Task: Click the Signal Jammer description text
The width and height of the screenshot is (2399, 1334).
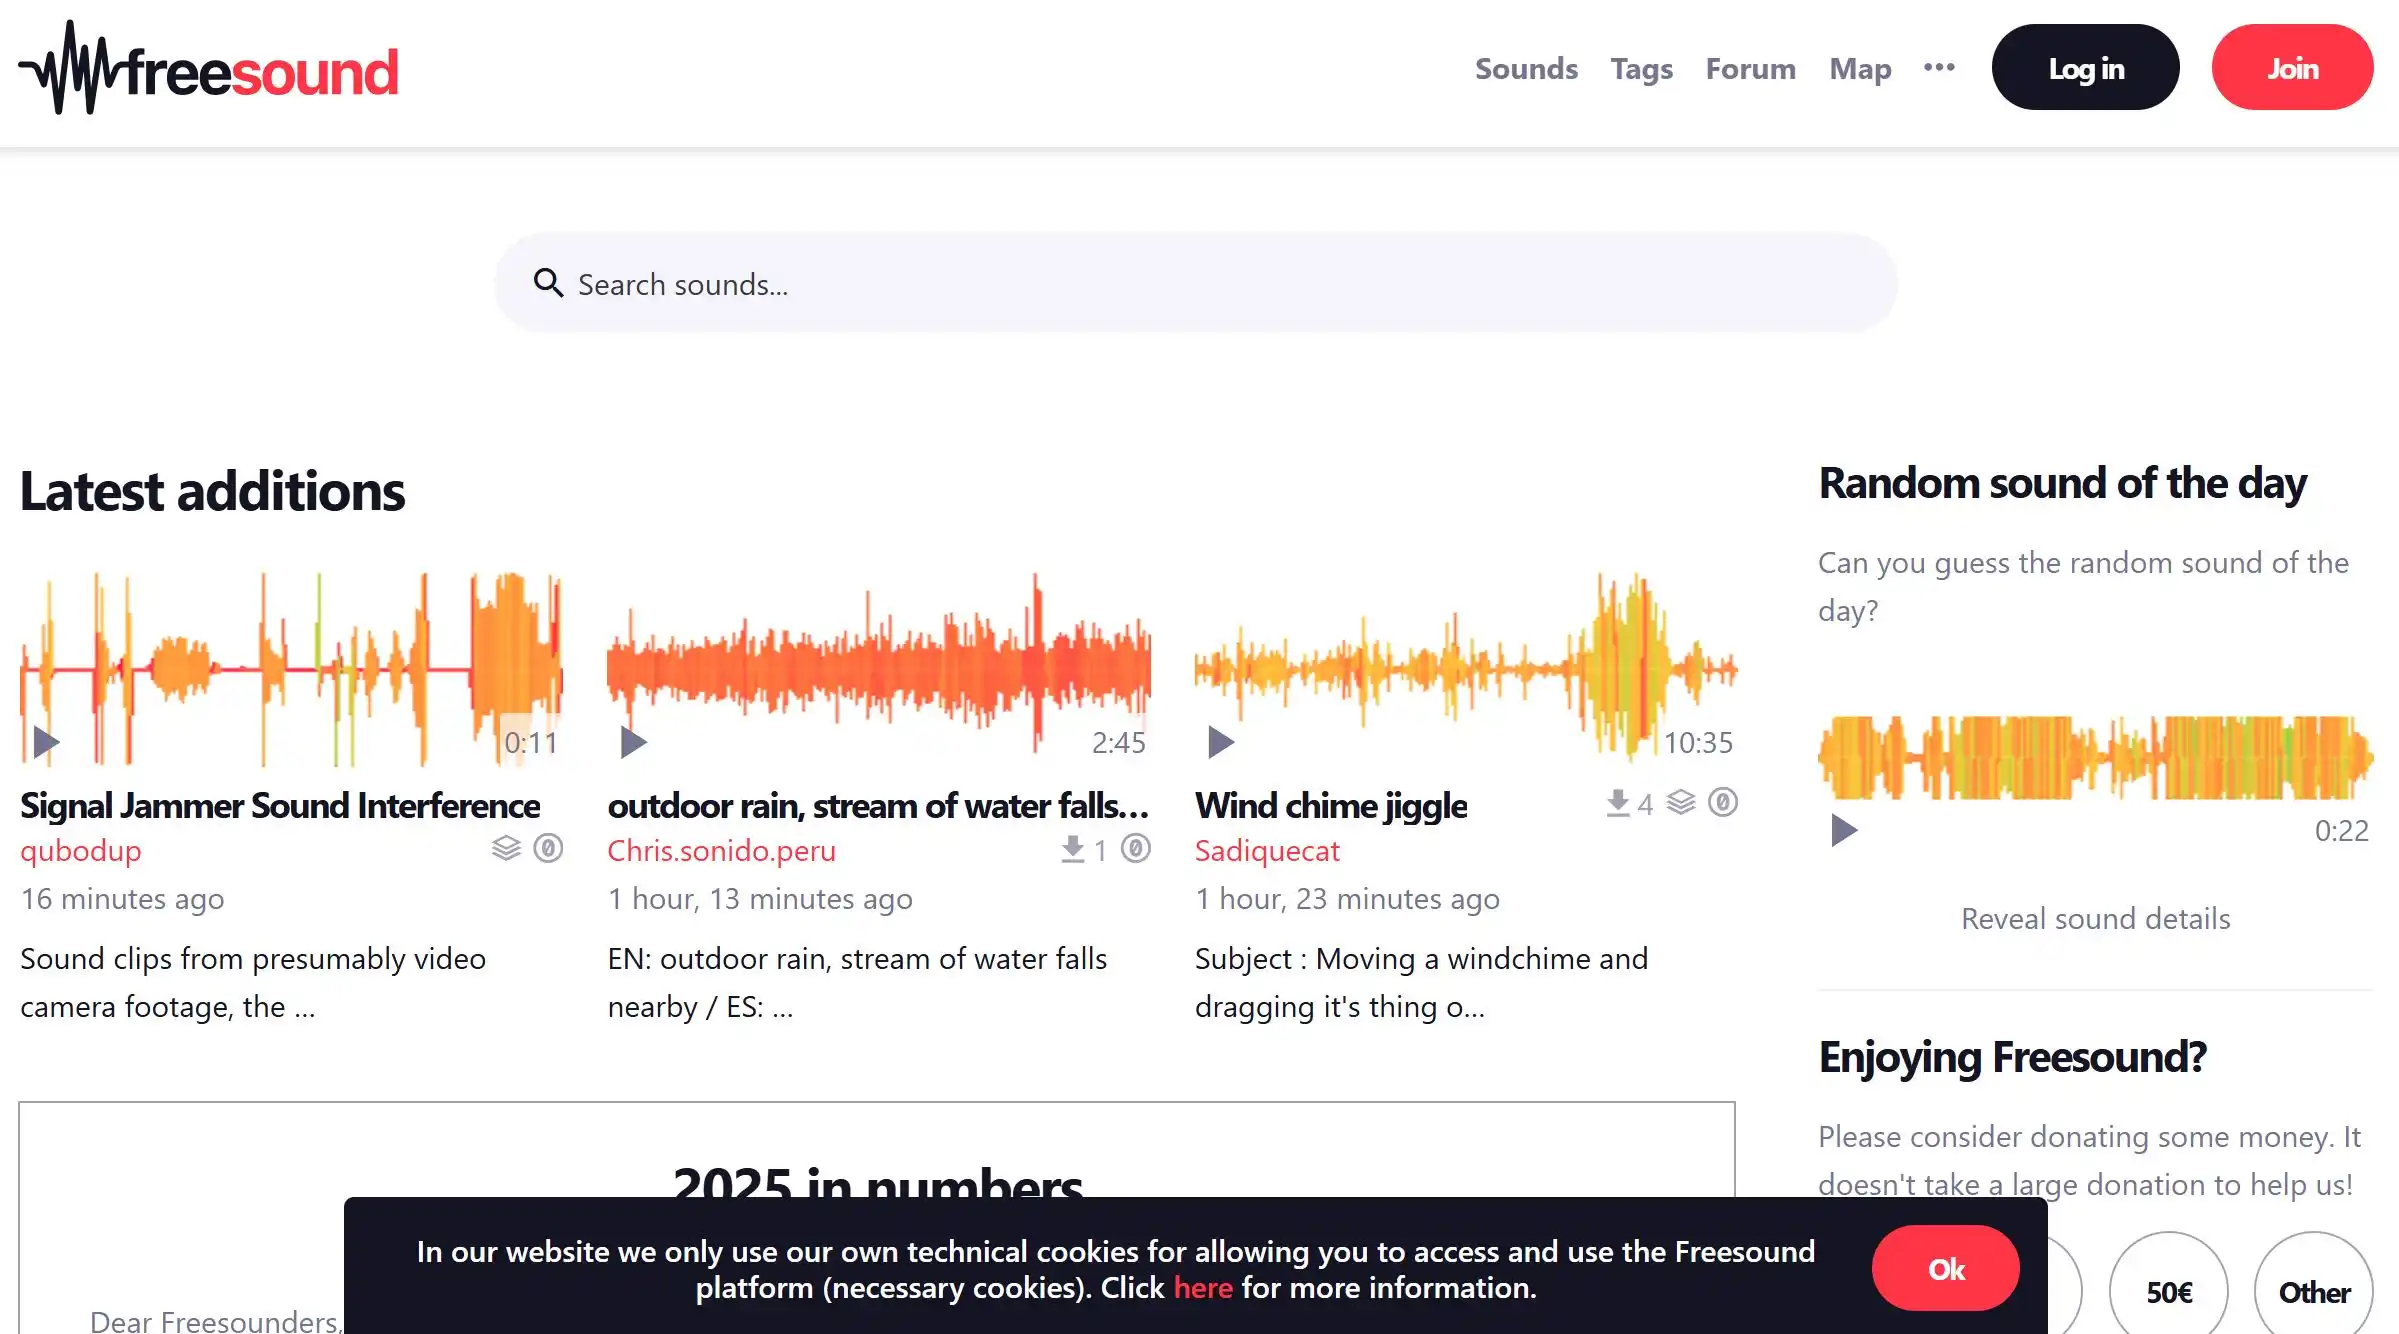Action: 253,982
